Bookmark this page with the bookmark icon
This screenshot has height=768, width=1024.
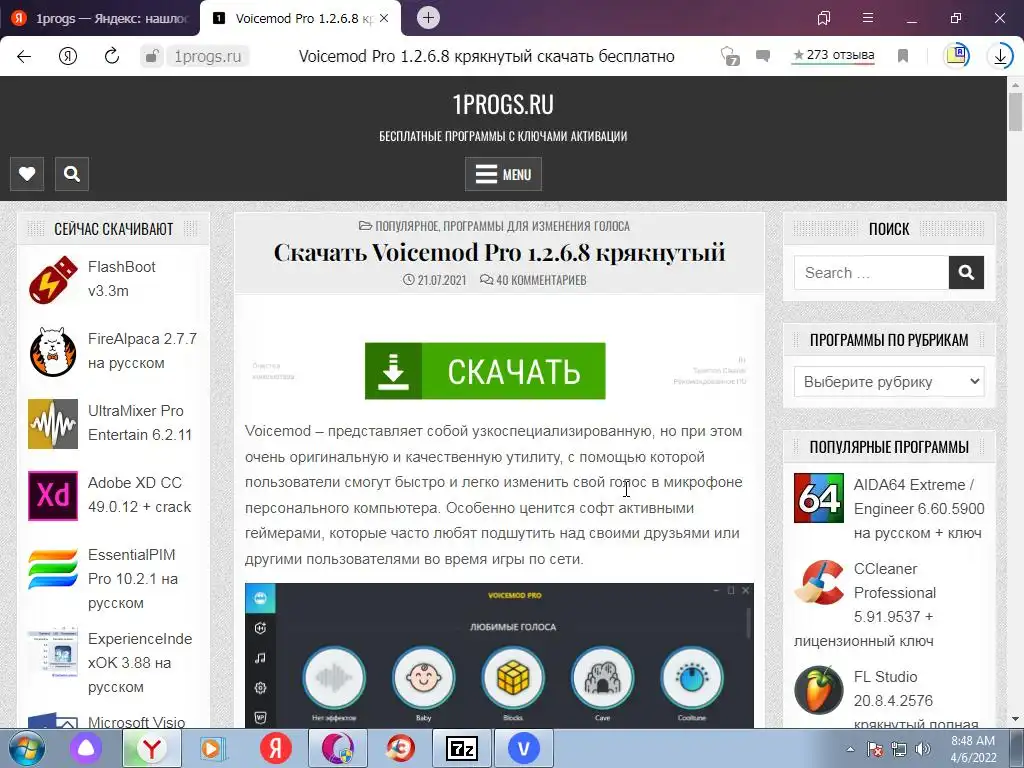pos(903,56)
